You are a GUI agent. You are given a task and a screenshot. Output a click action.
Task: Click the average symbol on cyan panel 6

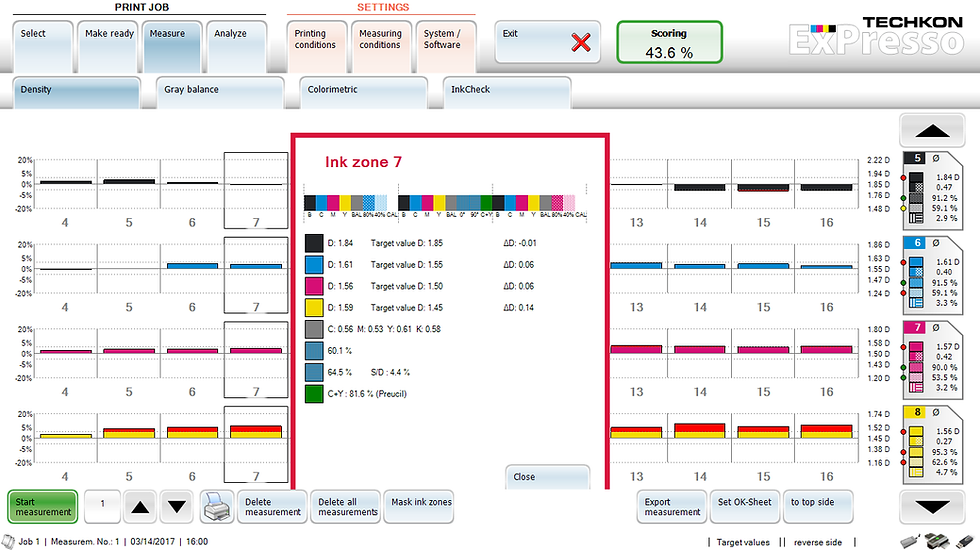(936, 242)
